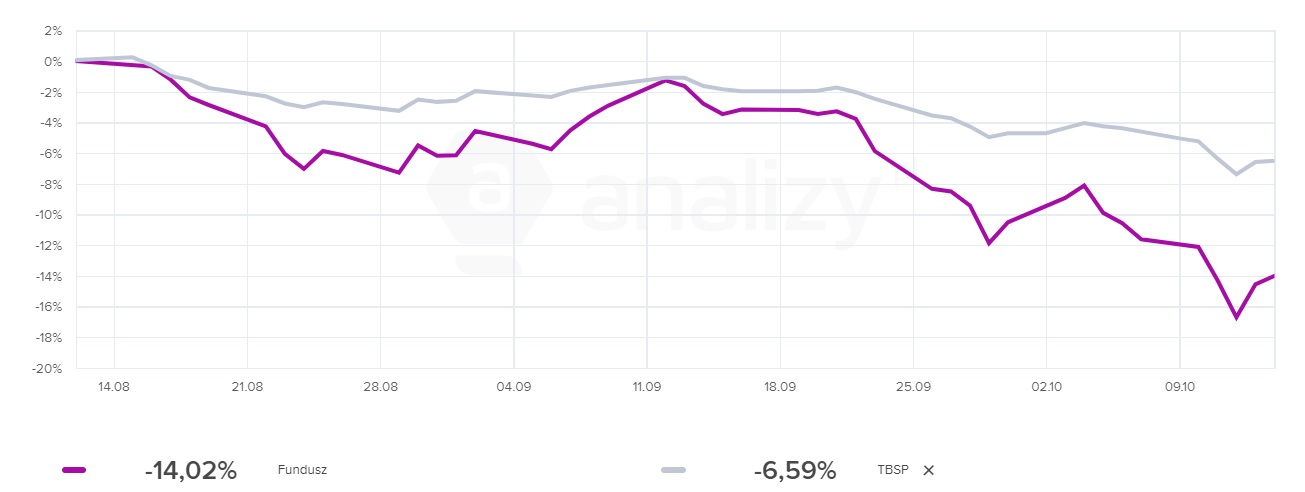
Task: Click the 04.09 date label
Action: coord(514,386)
